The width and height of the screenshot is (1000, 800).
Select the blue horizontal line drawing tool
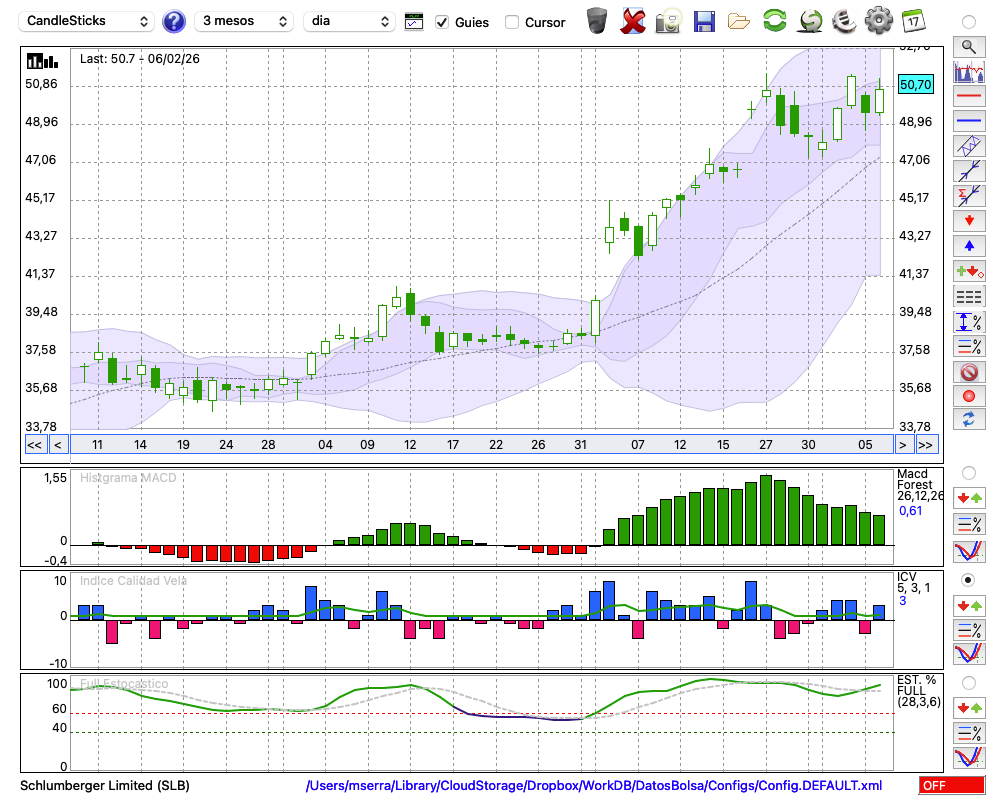pyautogui.click(x=968, y=121)
